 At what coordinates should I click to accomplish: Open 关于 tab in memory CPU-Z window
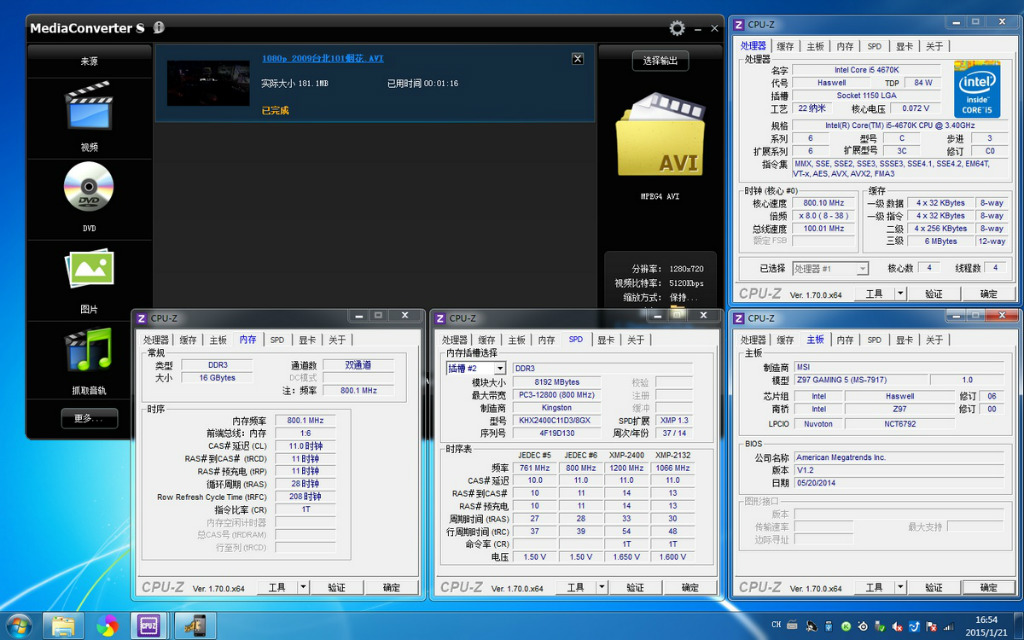tap(337, 340)
